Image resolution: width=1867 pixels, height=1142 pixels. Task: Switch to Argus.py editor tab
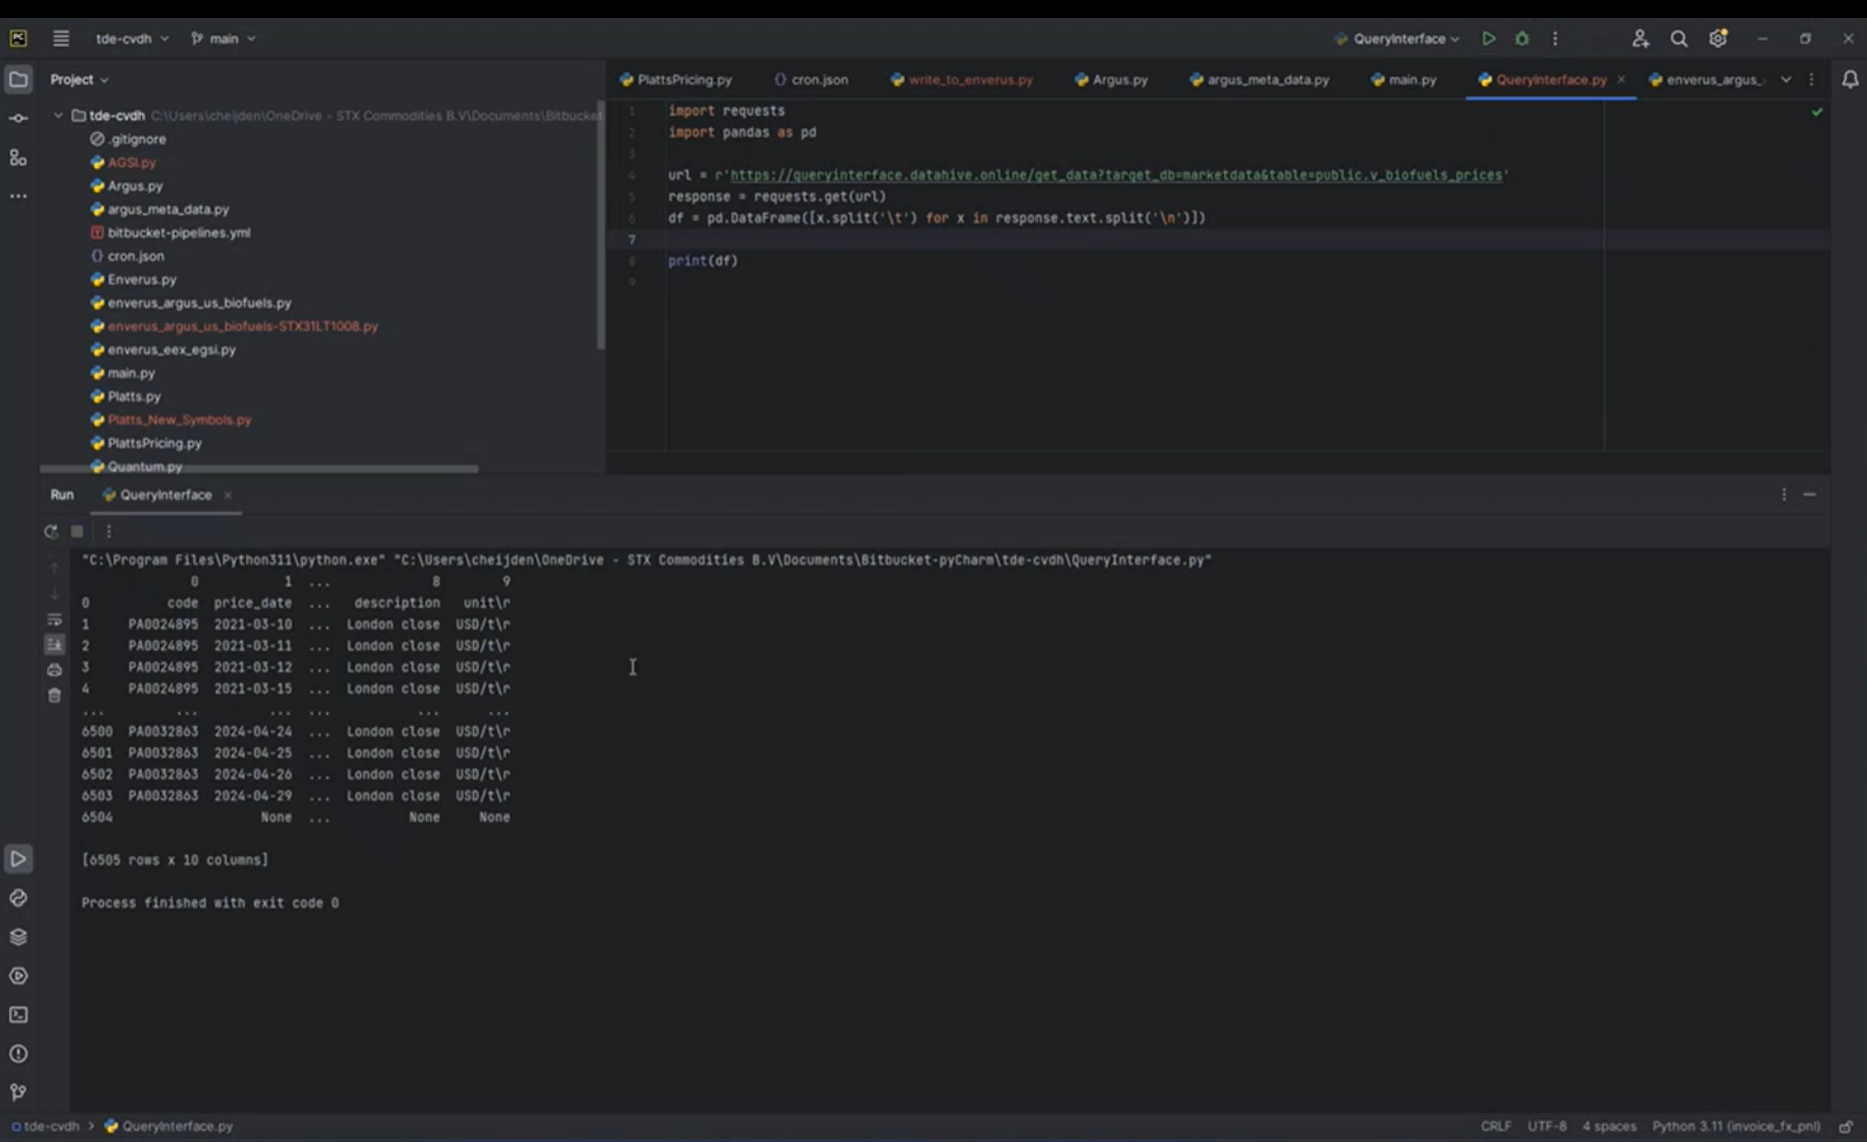click(x=1111, y=79)
